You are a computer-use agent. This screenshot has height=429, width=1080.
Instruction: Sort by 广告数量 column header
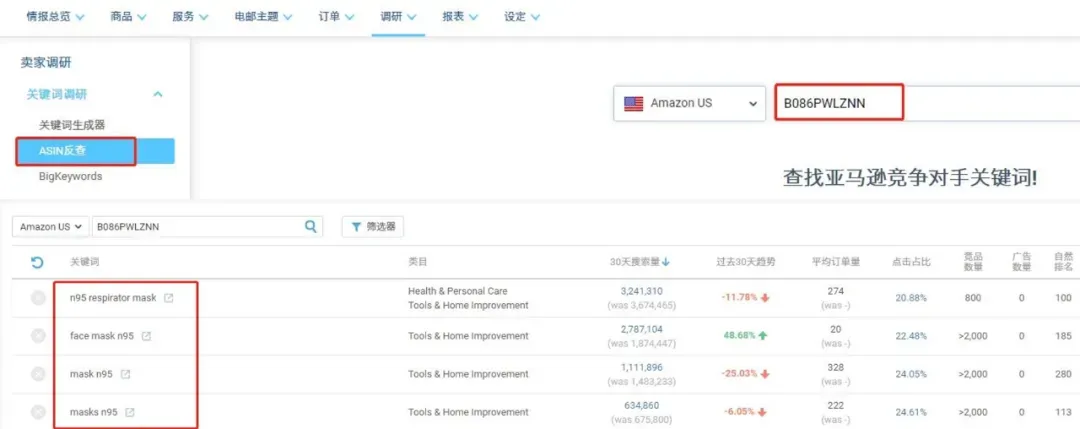click(x=1021, y=262)
